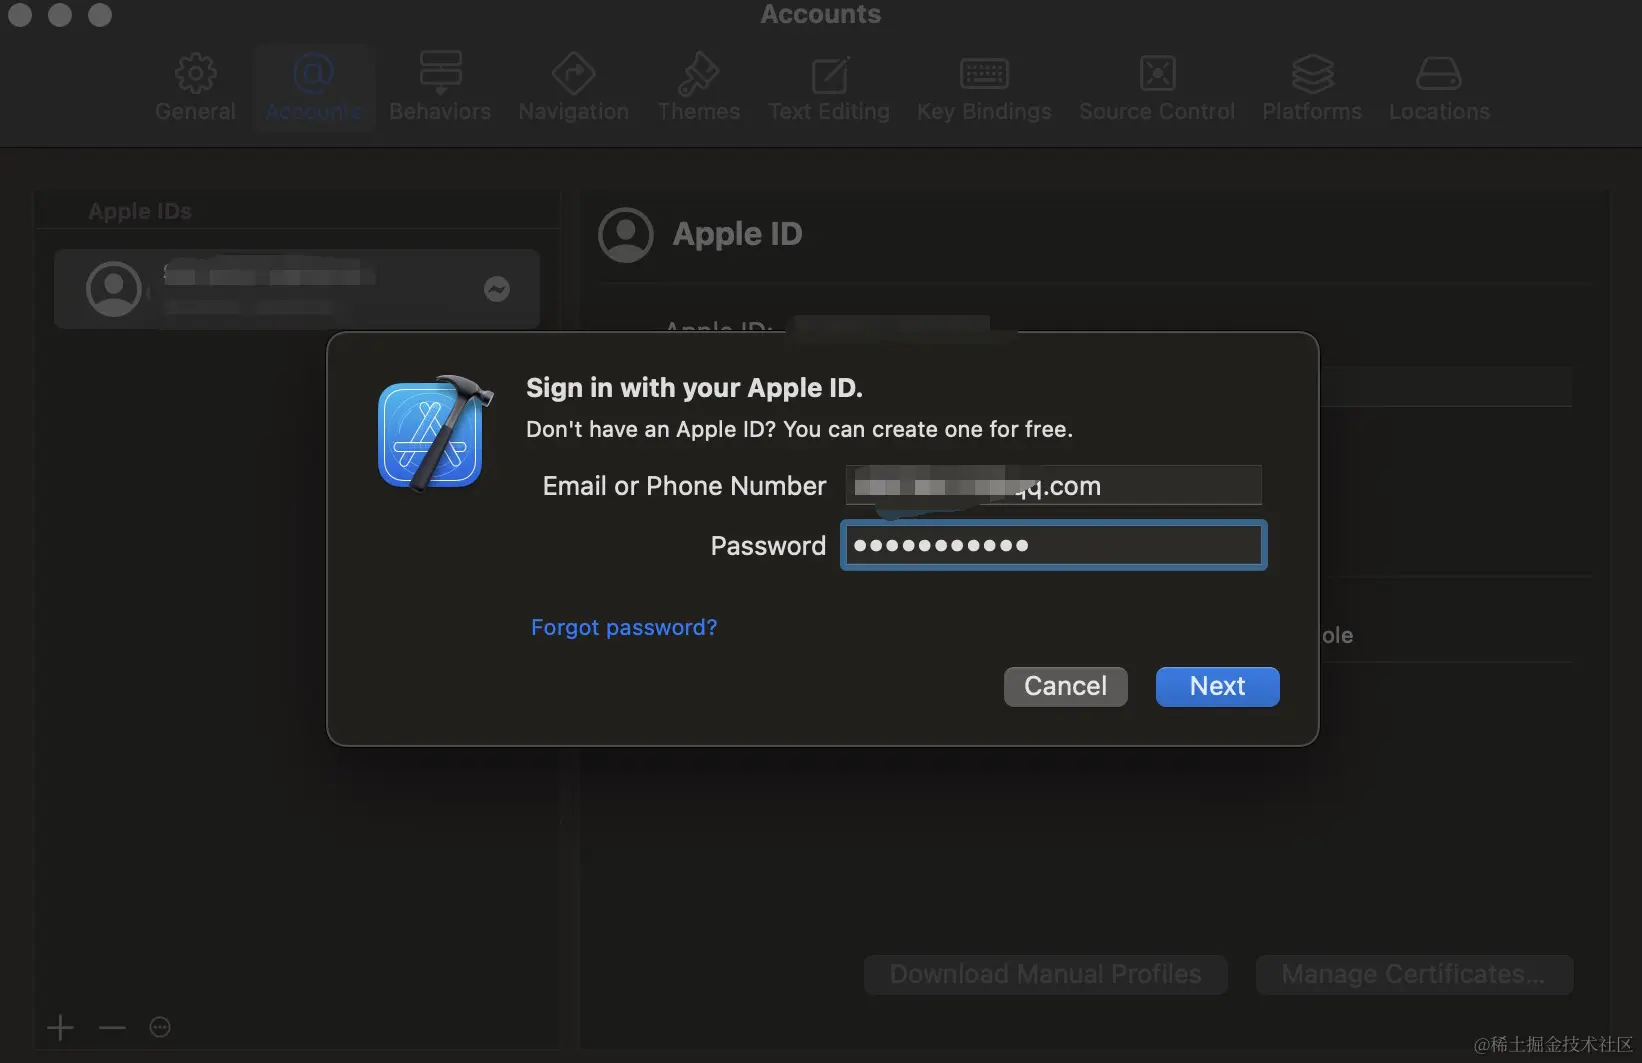This screenshot has width=1642, height=1063.
Task: Open the Key Bindings tab
Action: click(x=984, y=88)
